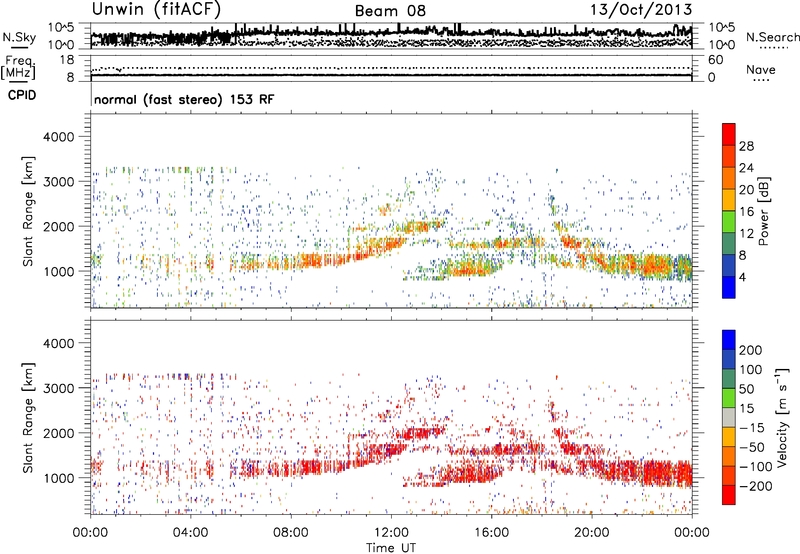Select text "normal (fast stereo) 153 RF"
The width and height of the screenshot is (800, 554).
(184, 99)
